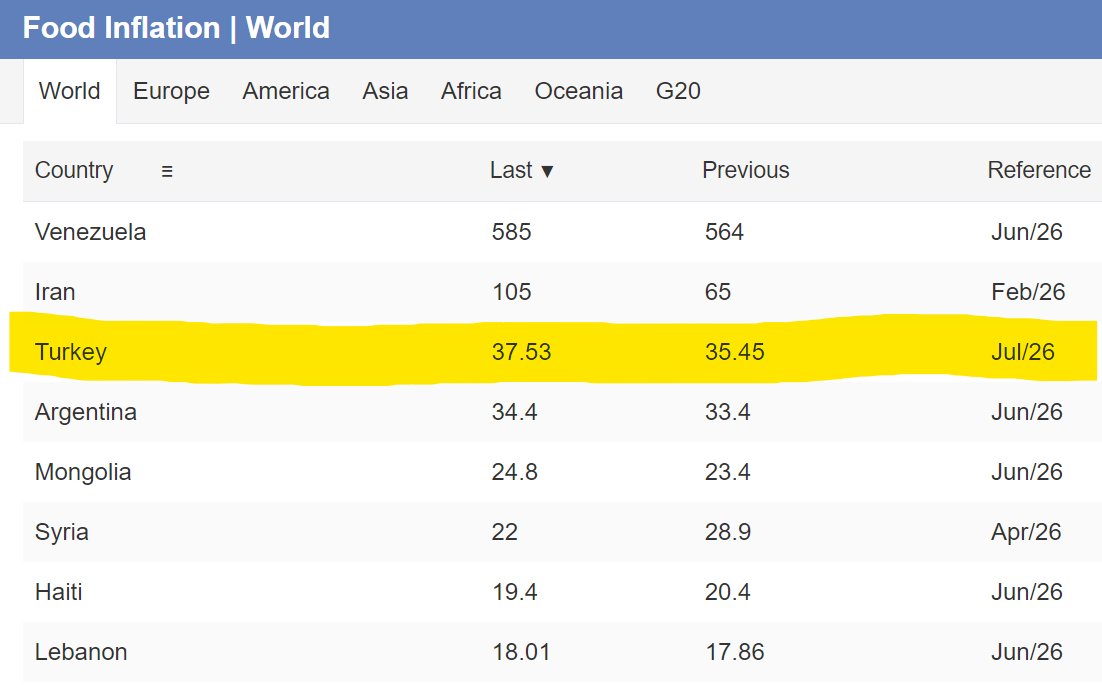
Task: Open the Haiti country link
Action: [58, 592]
